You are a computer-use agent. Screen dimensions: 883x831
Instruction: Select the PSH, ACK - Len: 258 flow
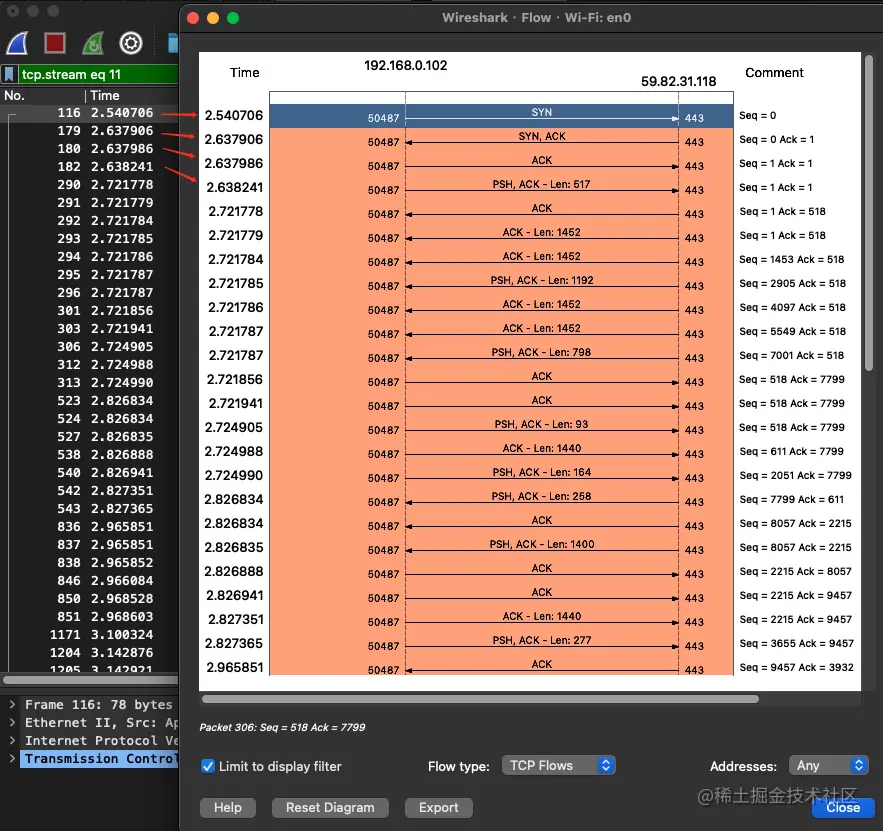pyautogui.click(x=501, y=500)
